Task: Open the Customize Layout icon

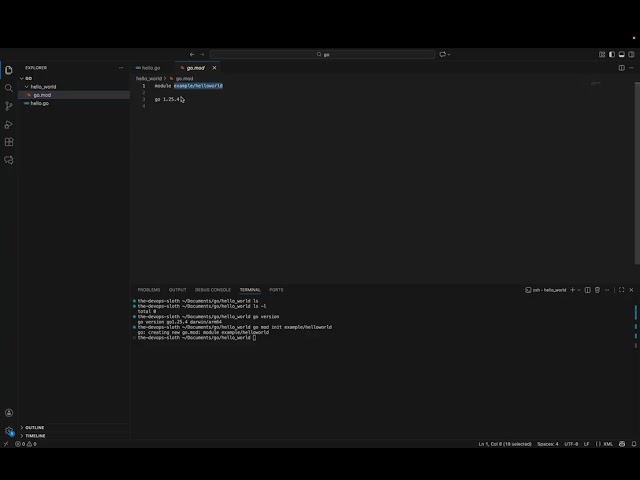Action: [x=602, y=54]
